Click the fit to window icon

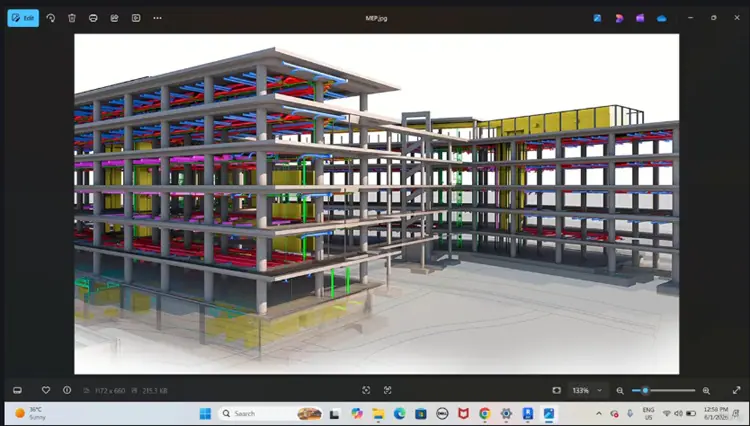point(556,390)
